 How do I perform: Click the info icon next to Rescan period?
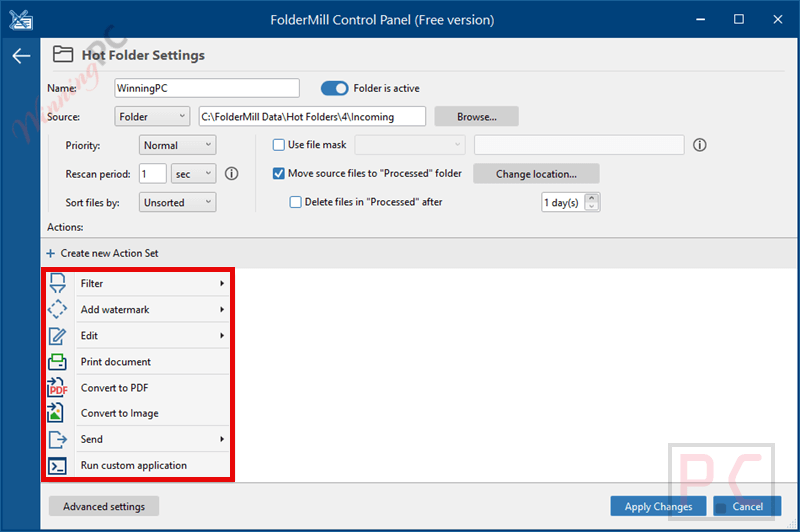(x=232, y=174)
